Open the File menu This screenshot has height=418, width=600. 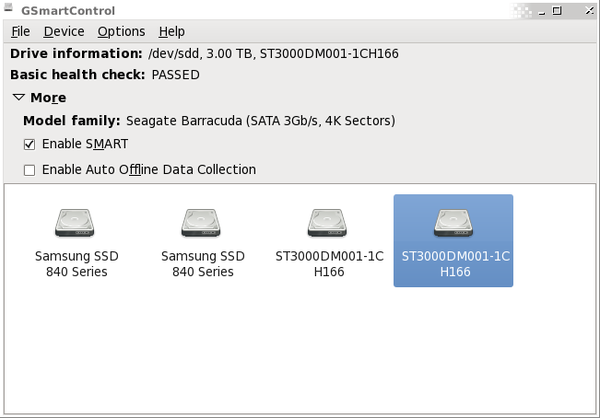20,31
